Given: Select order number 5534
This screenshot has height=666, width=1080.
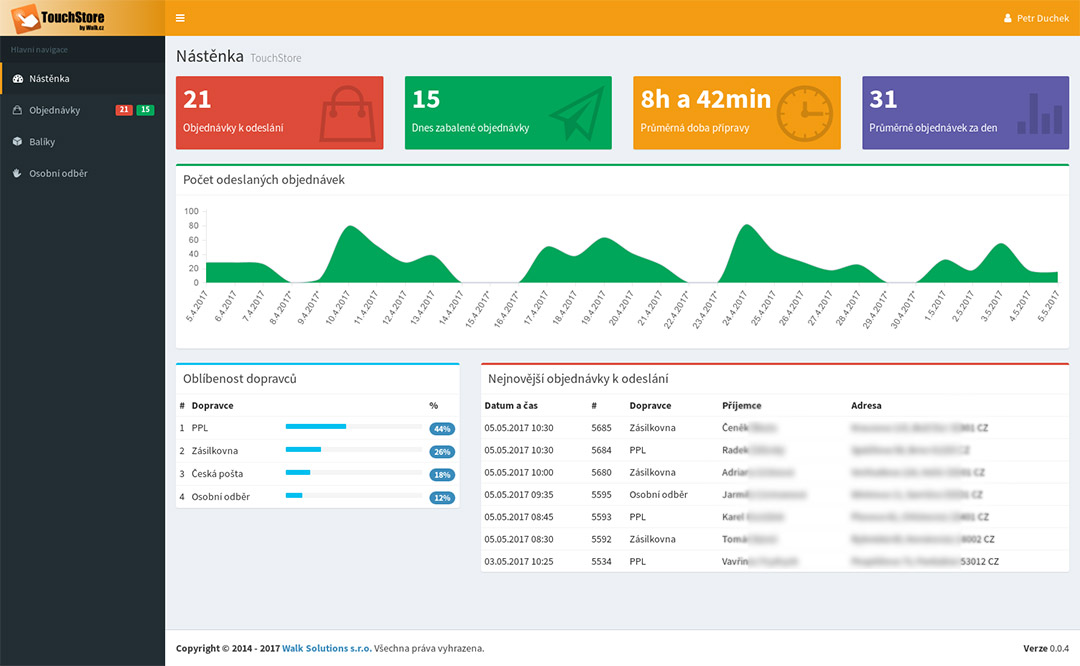Looking at the screenshot, I should coord(601,561).
